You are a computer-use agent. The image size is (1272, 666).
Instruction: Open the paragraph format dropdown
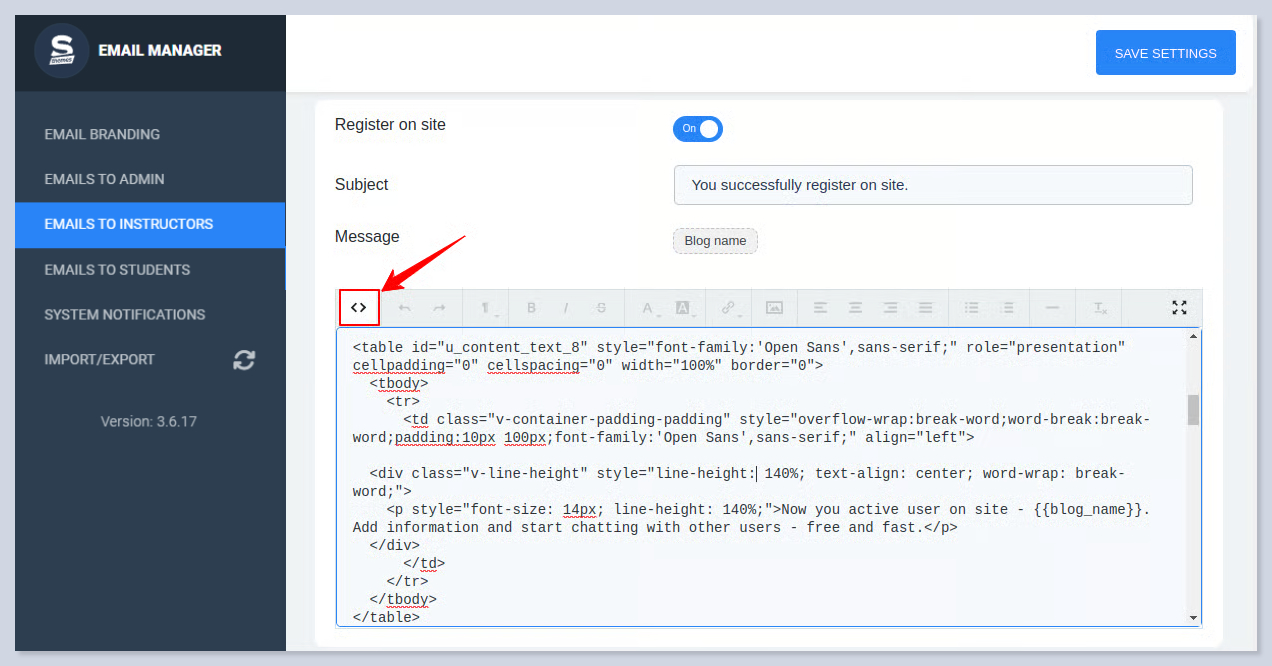pos(485,308)
